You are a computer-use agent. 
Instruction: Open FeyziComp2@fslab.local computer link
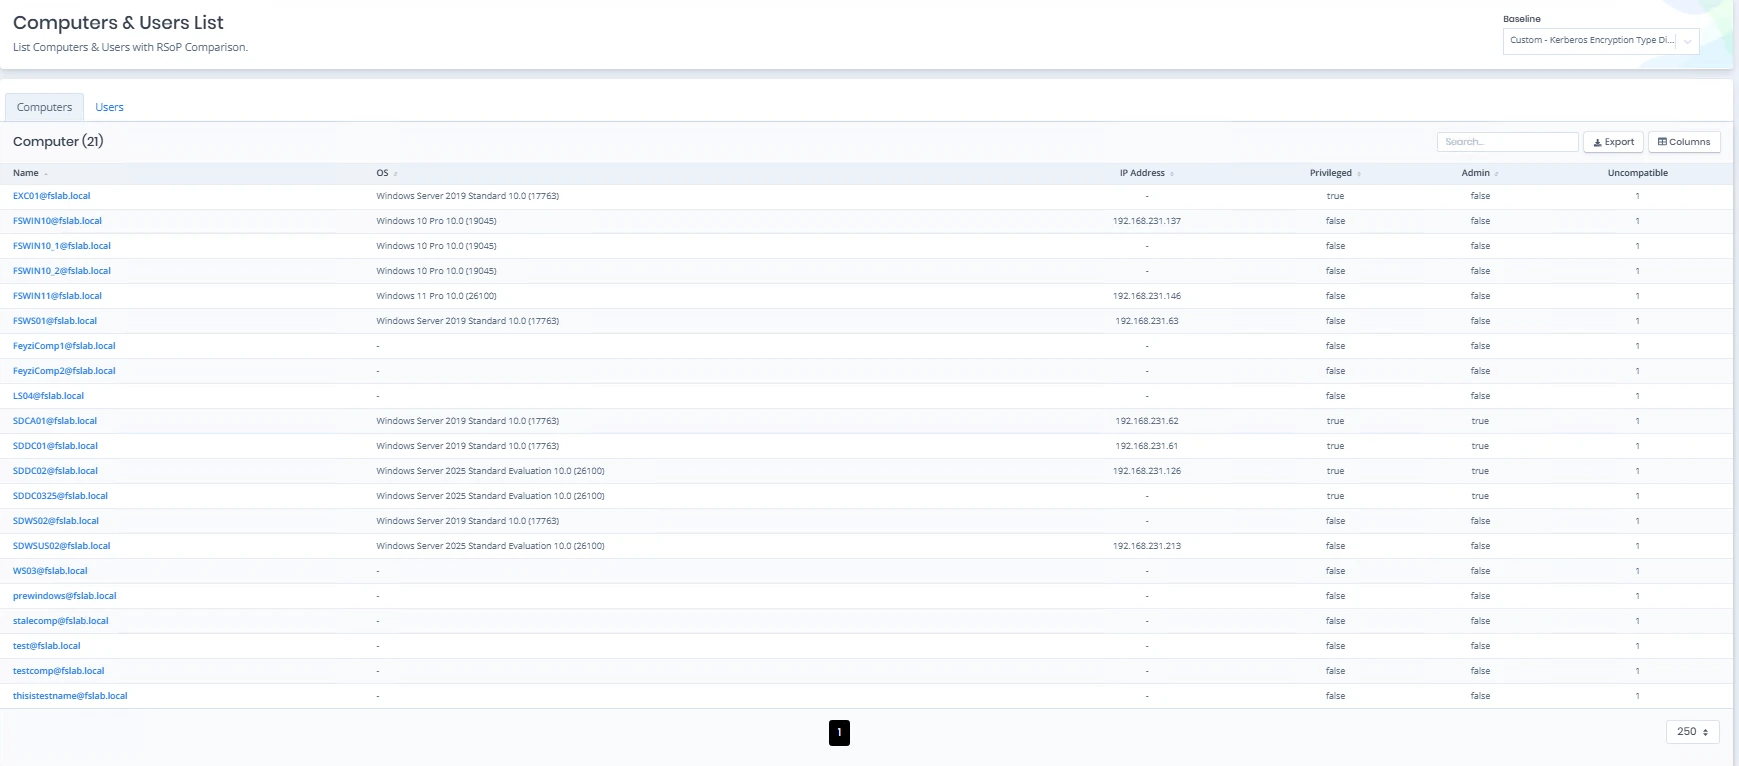point(64,371)
